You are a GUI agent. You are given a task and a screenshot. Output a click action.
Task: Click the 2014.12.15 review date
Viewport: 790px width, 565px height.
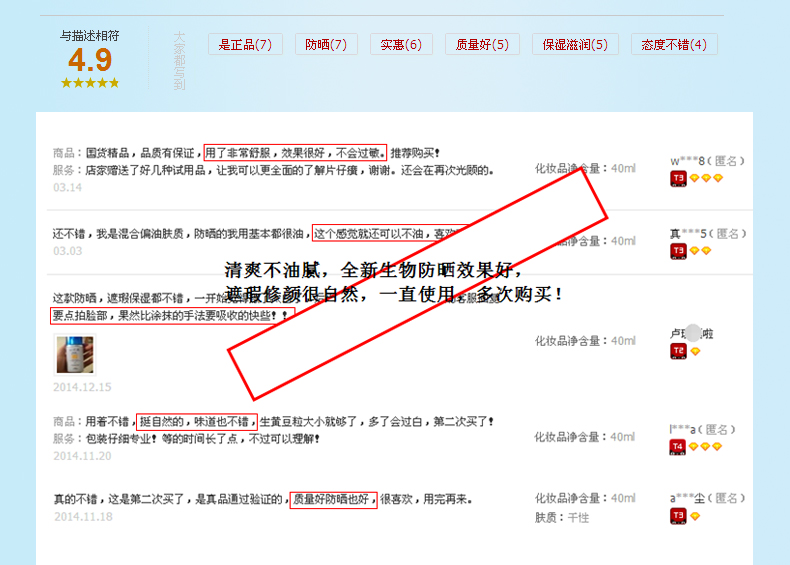coord(82,387)
